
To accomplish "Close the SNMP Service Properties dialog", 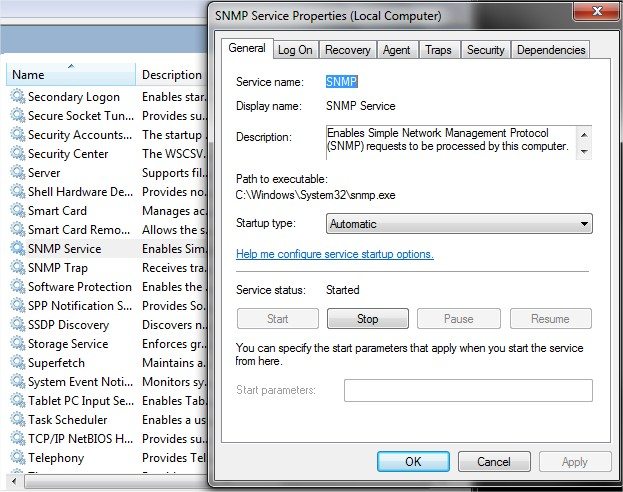I will click(595, 13).
